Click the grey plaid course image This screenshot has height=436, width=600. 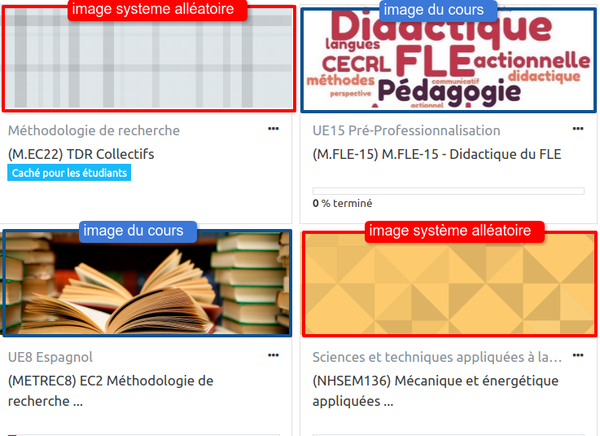coord(149,59)
